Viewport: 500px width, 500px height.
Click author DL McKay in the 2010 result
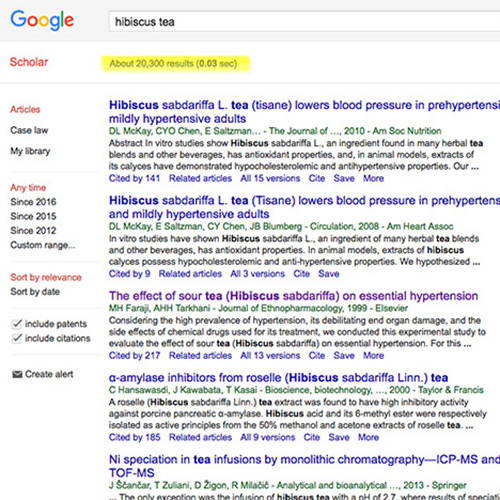coord(130,131)
